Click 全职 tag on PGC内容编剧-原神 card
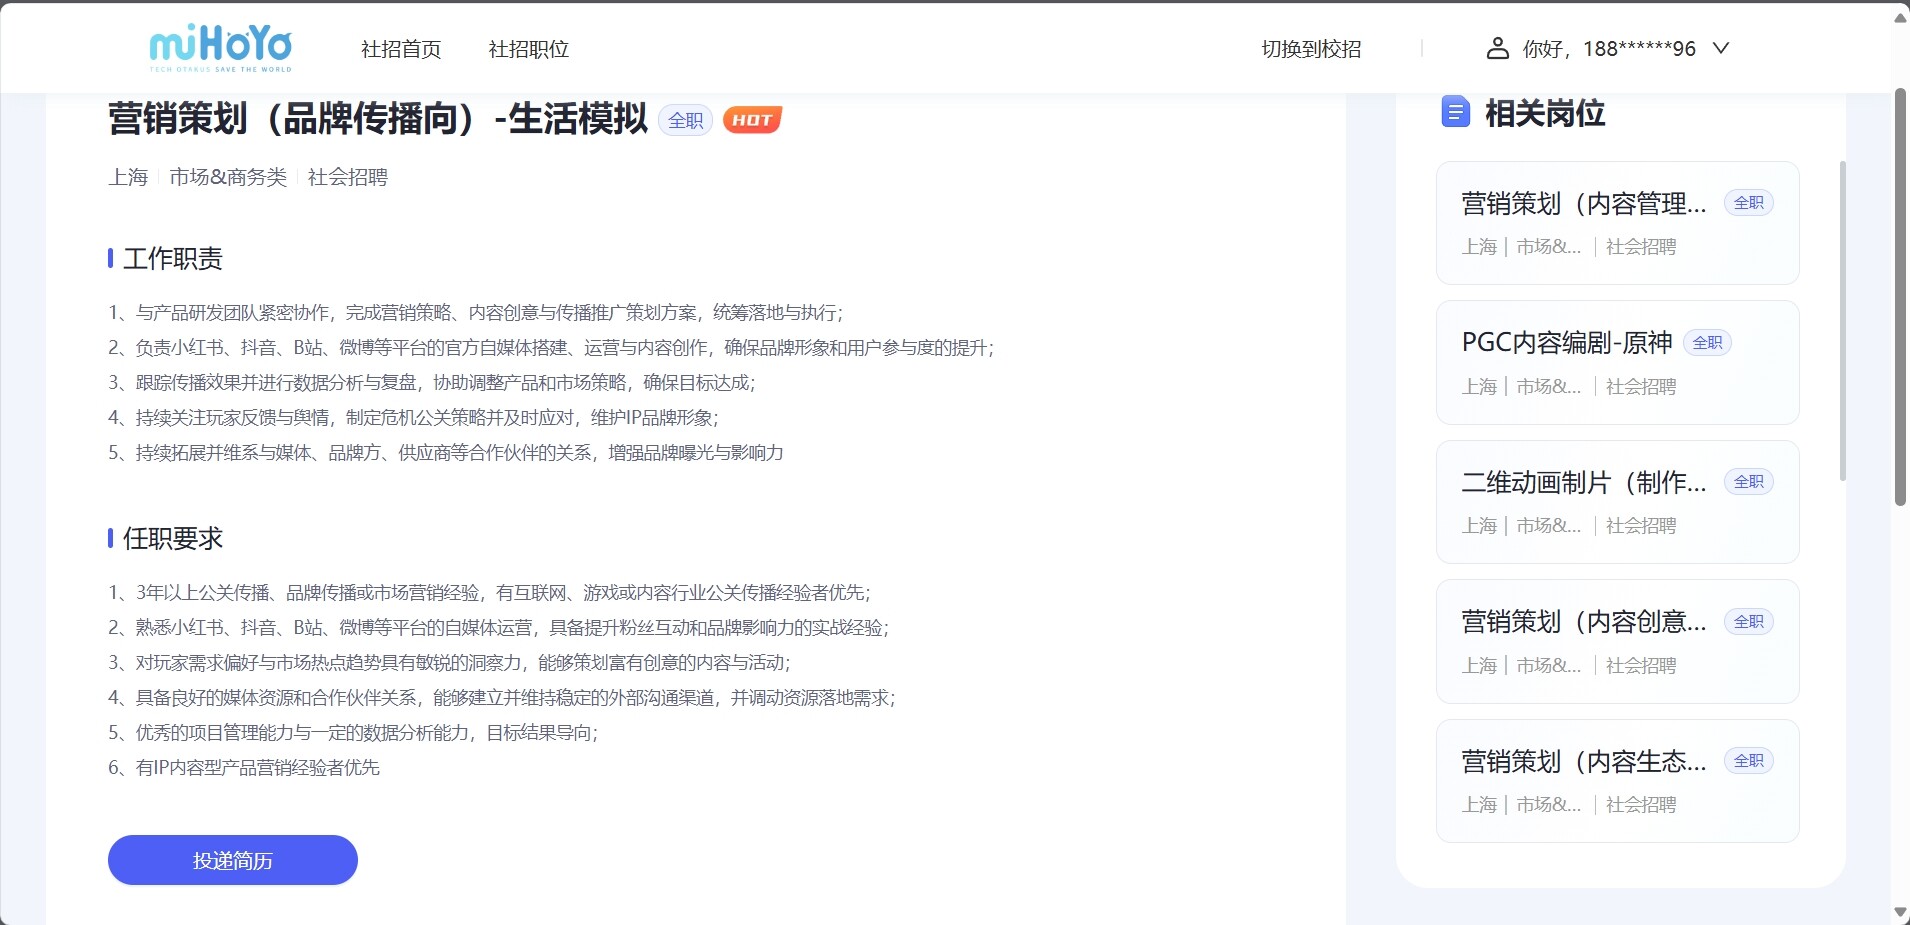1910x925 pixels. click(1707, 343)
